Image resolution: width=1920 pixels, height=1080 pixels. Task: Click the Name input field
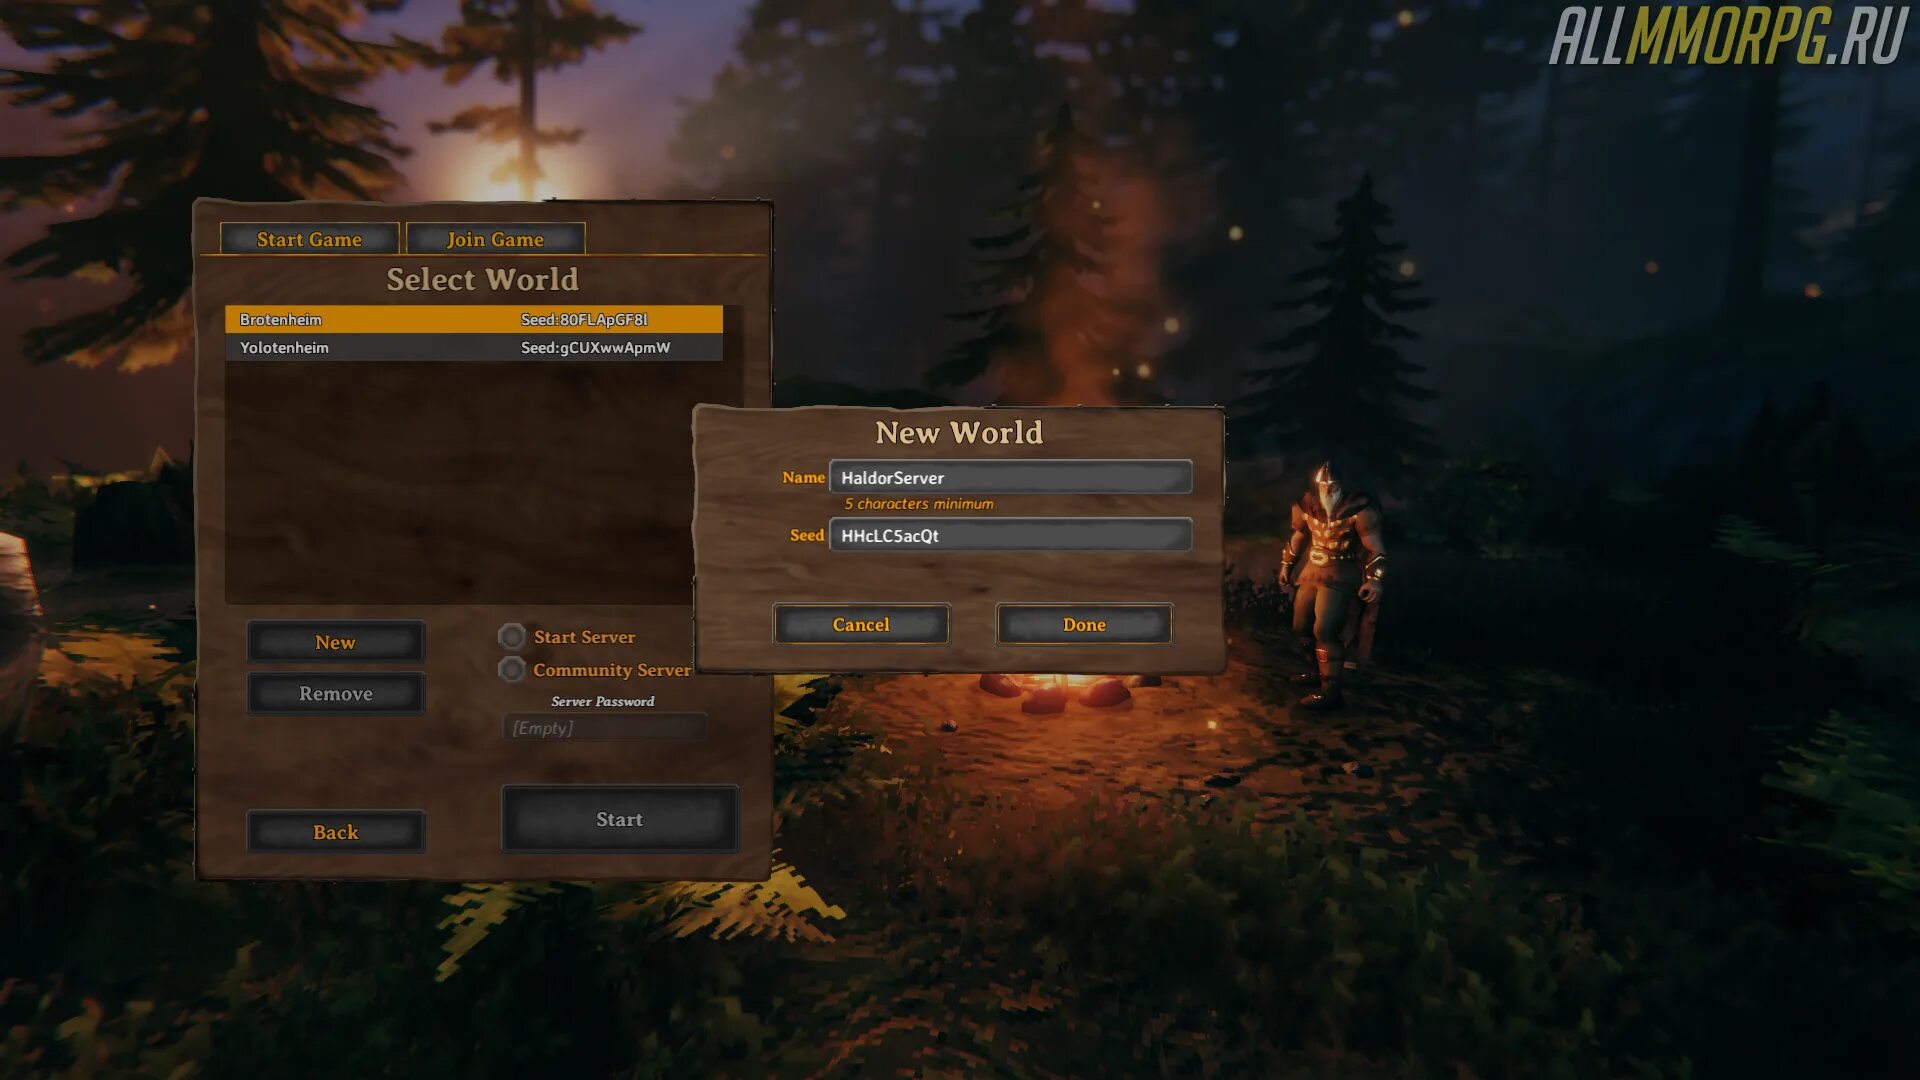click(x=1010, y=477)
